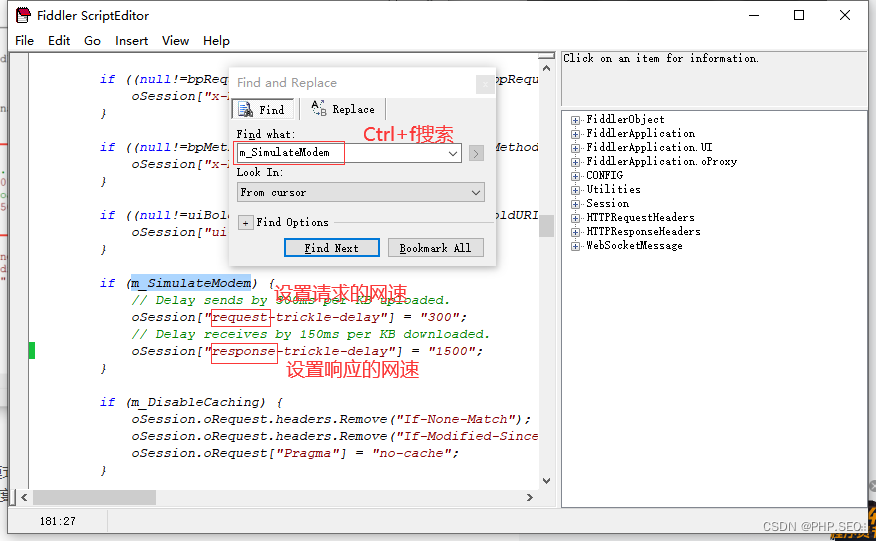Screen dimensions: 876x541
Task: Maximize the Fiddler ScriptEditor window
Action: pyautogui.click(x=799, y=15)
